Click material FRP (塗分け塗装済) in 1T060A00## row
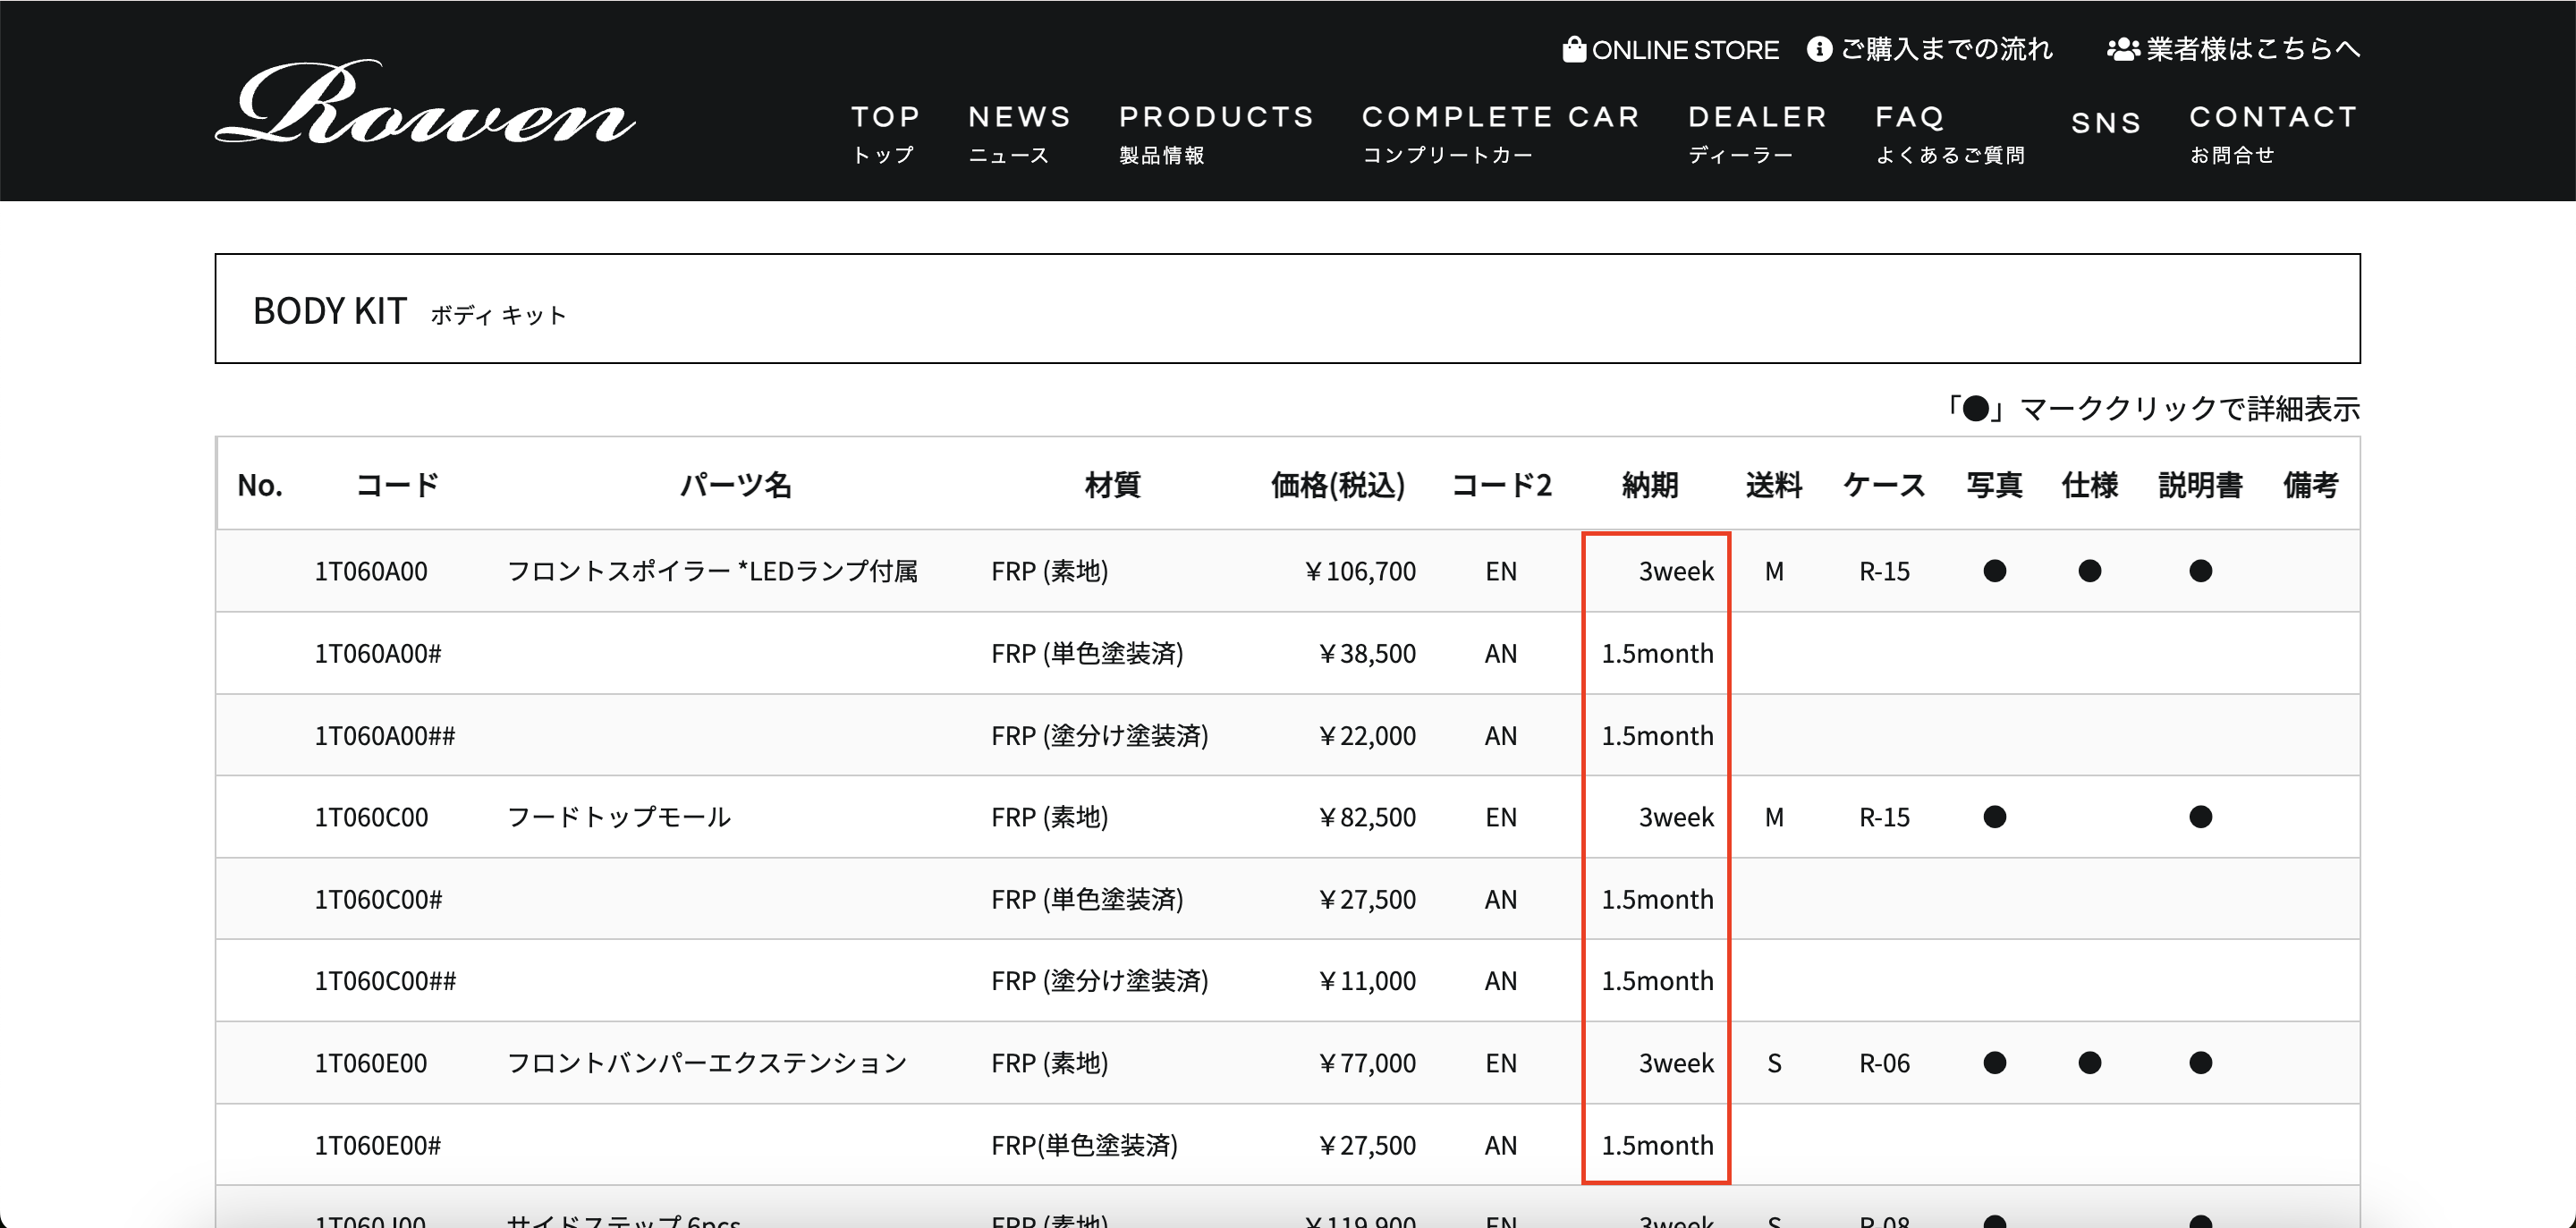This screenshot has width=2576, height=1228. point(1100,736)
